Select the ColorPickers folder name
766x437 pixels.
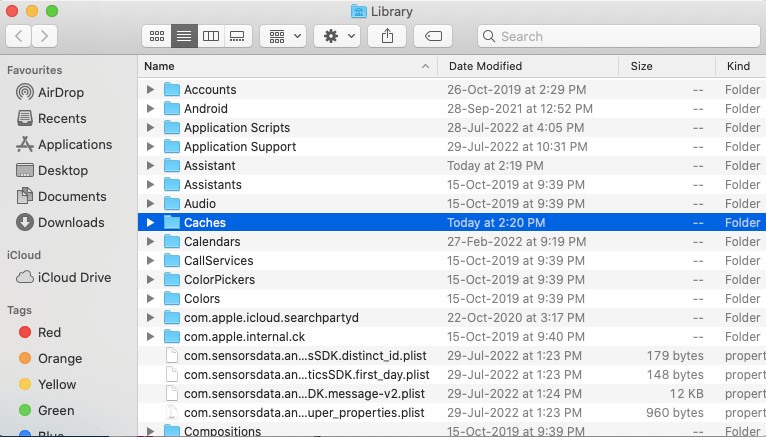pyautogui.click(x=219, y=280)
